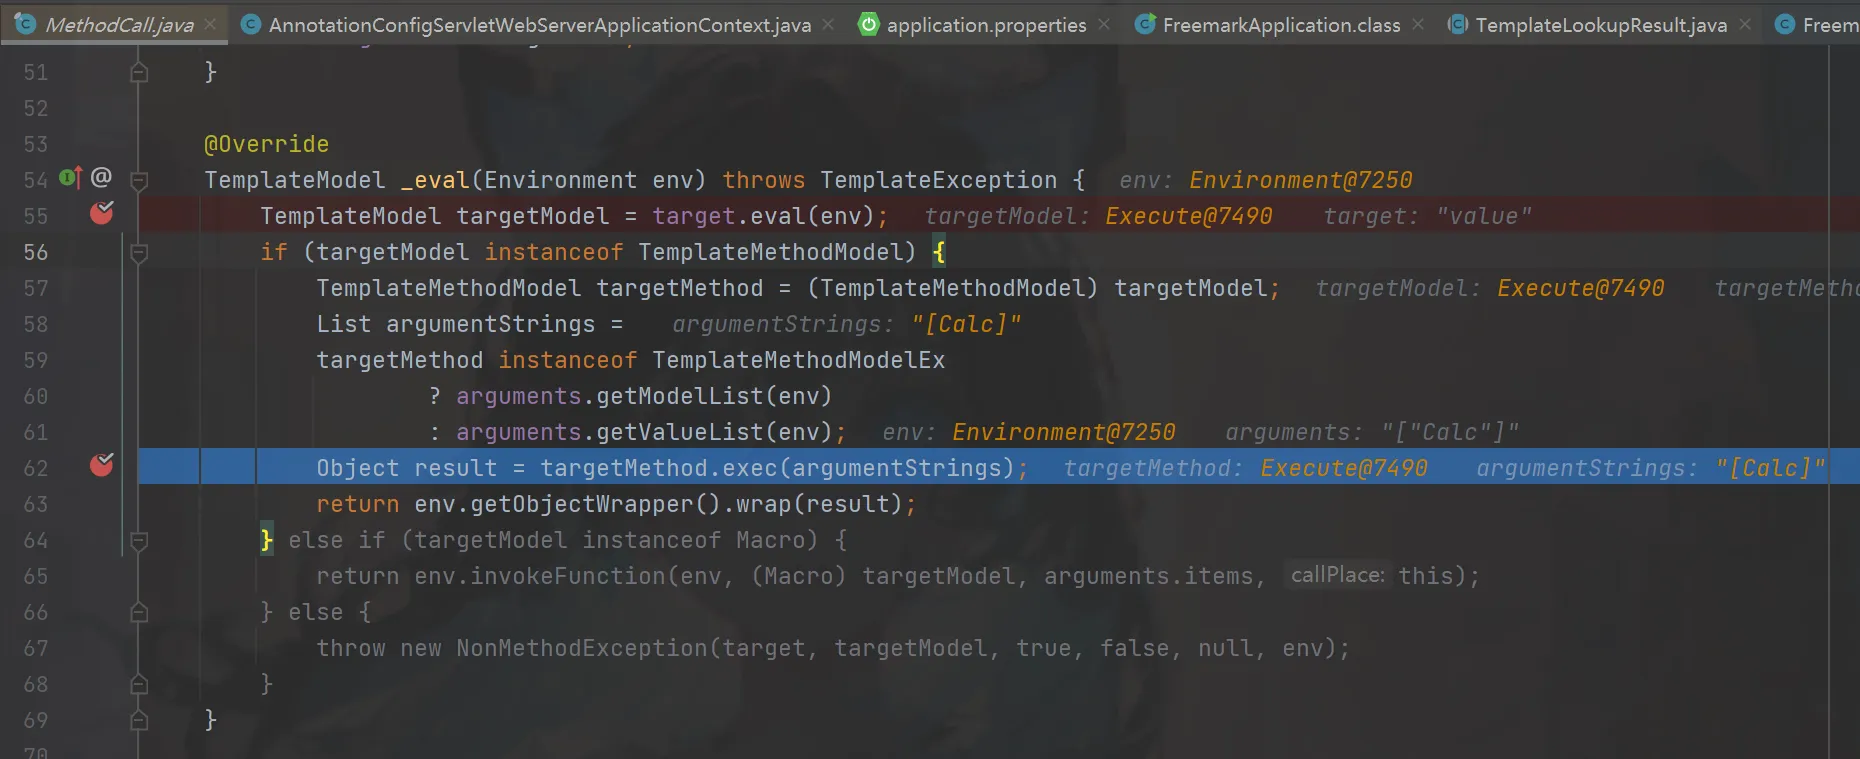This screenshot has width=1860, height=759.
Task: Open the TemplateLookupResult.java tab
Action: (1600, 25)
